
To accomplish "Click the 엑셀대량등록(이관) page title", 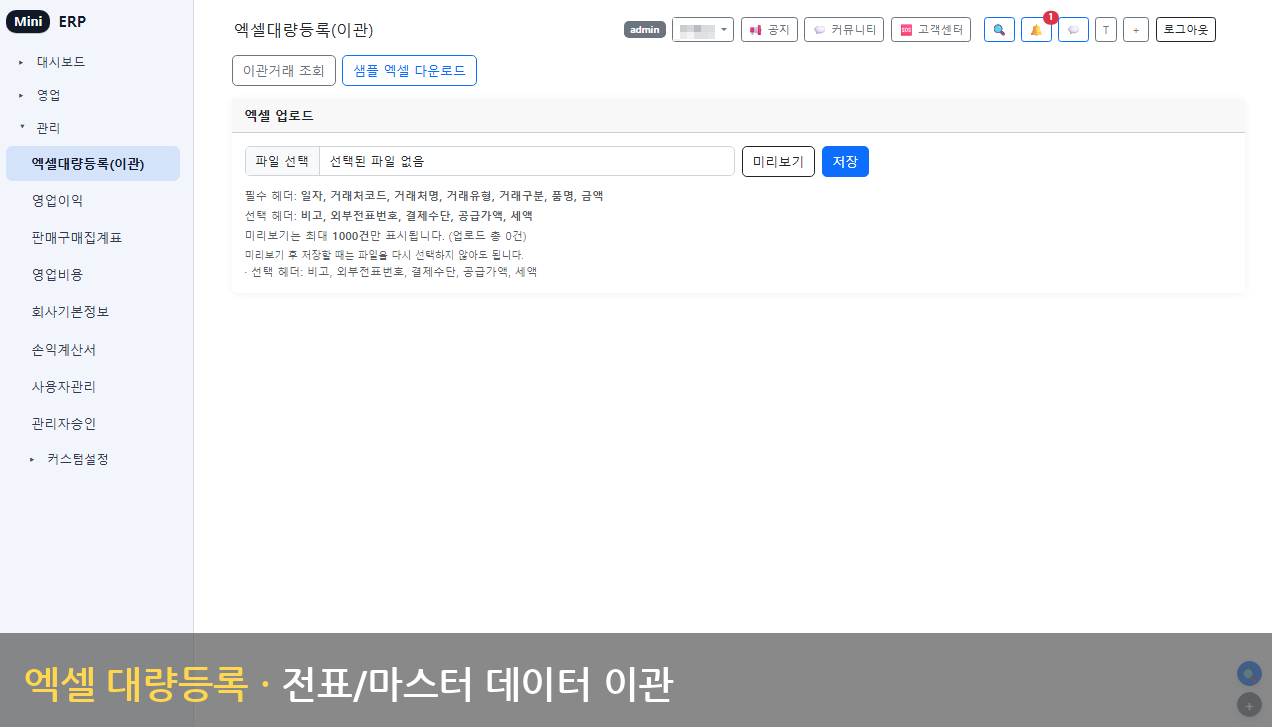I will (303, 30).
